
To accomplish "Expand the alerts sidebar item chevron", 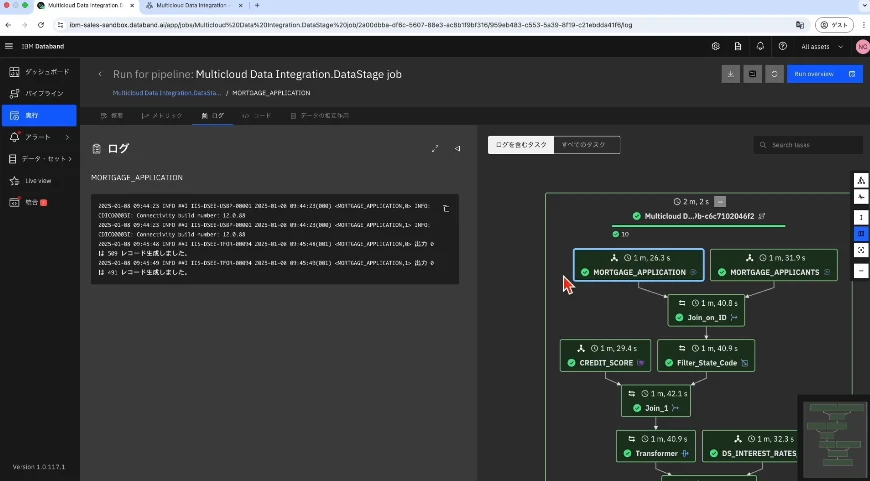I will pos(67,137).
